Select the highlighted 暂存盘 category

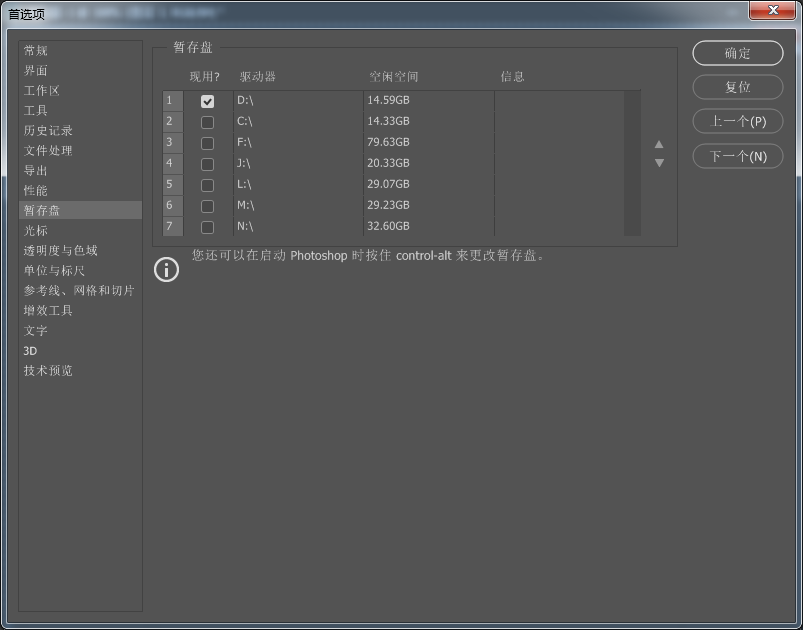click(80, 211)
